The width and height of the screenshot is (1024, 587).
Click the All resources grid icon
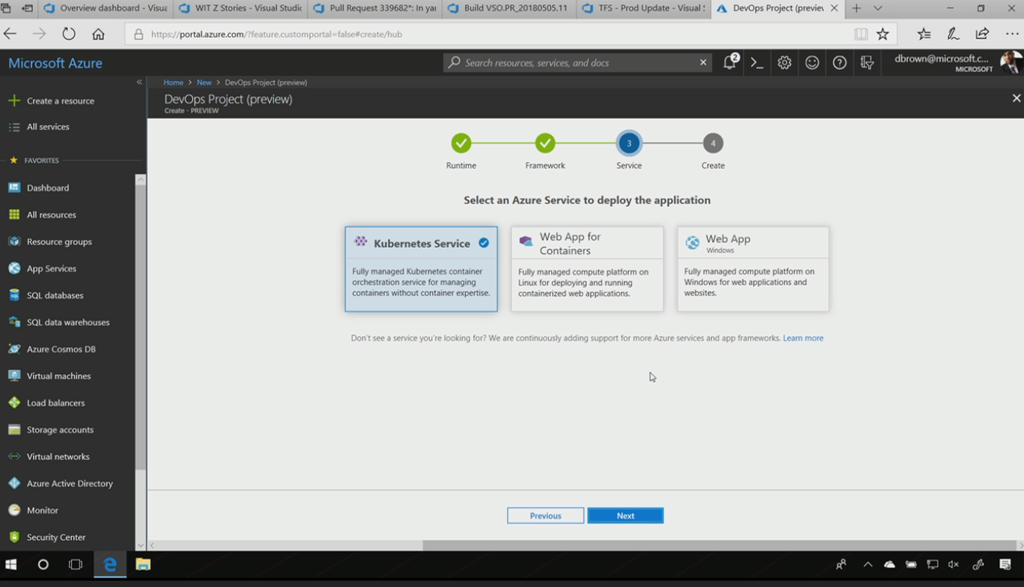pos(14,214)
